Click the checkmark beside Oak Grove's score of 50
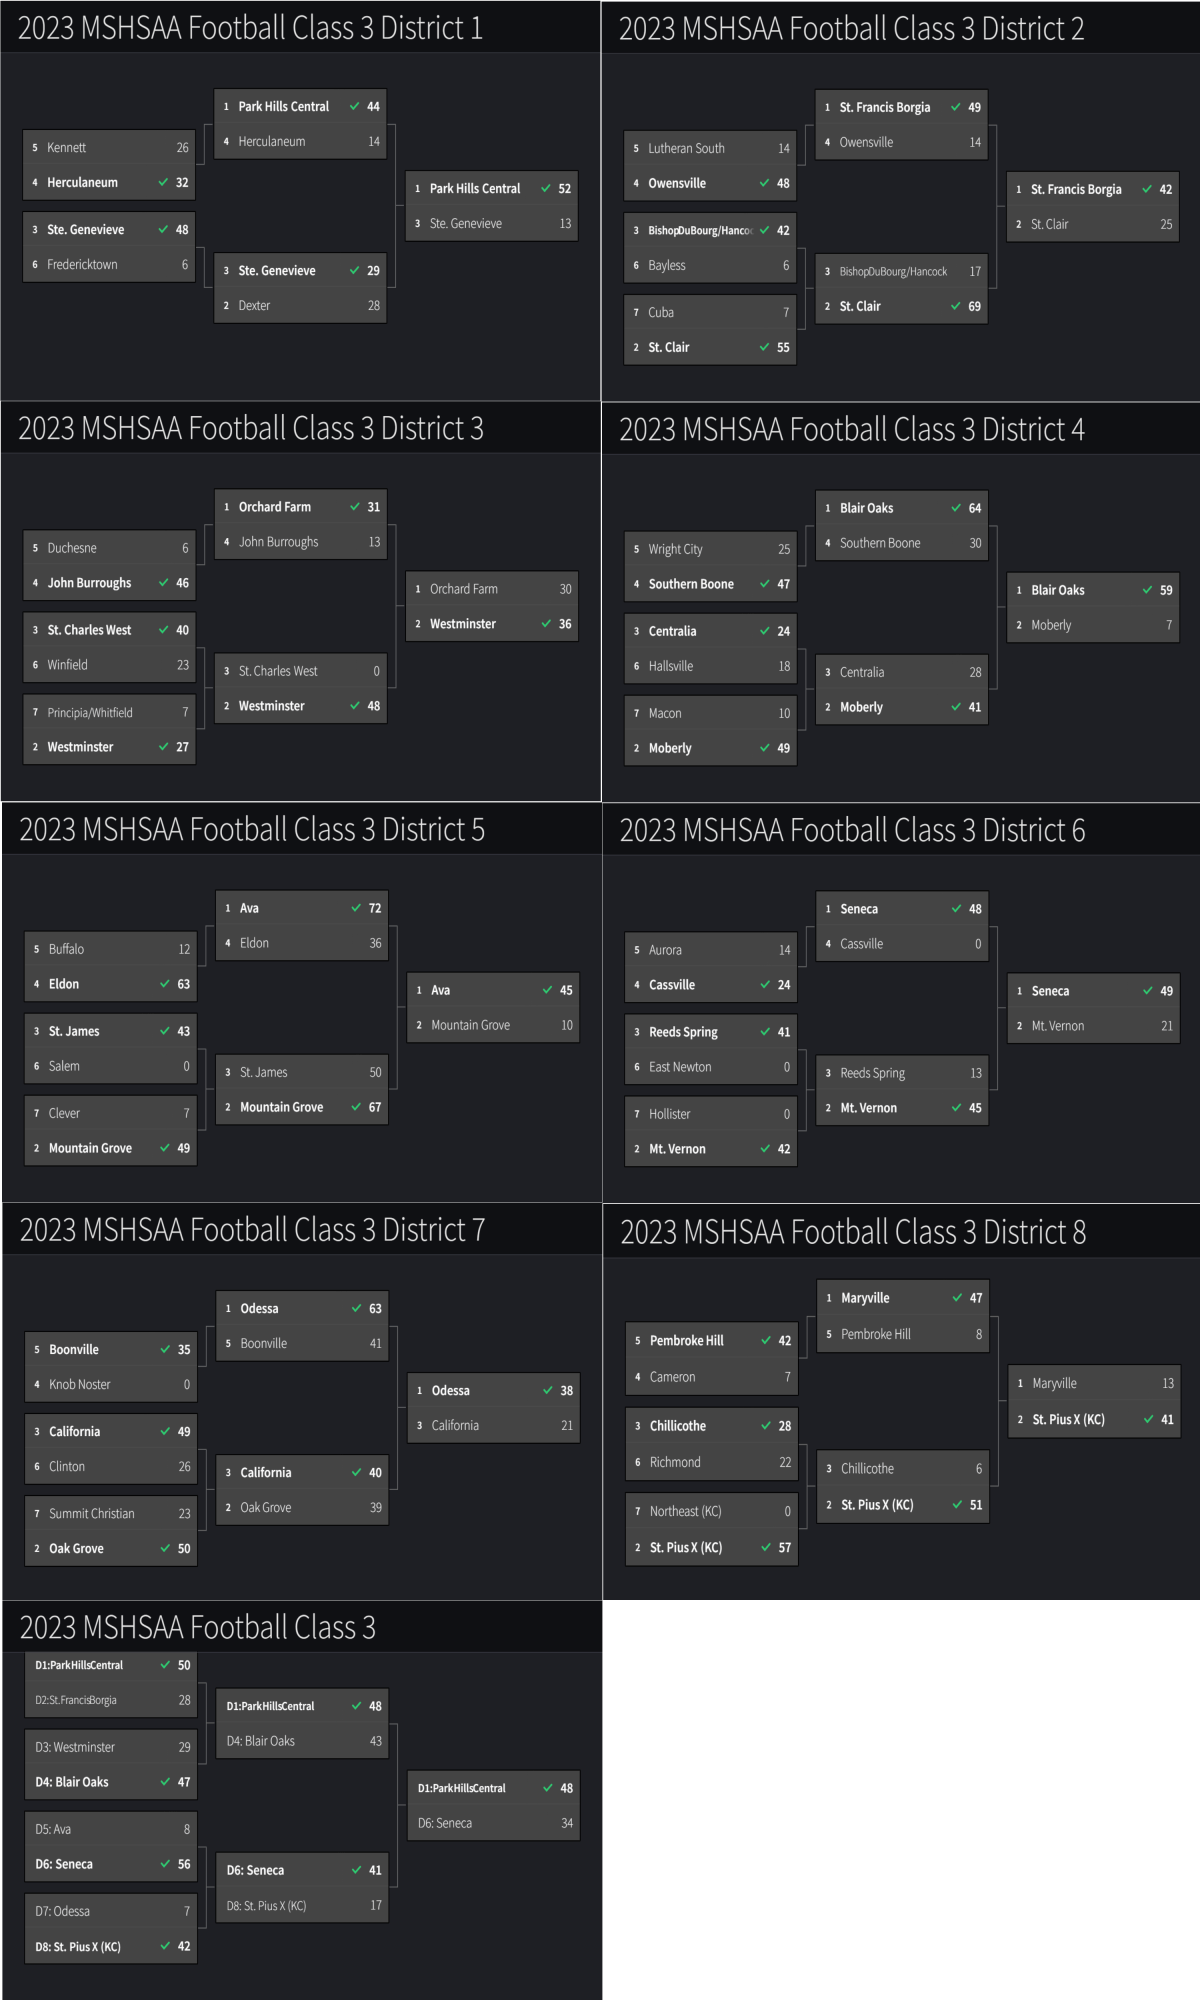 165,1548
